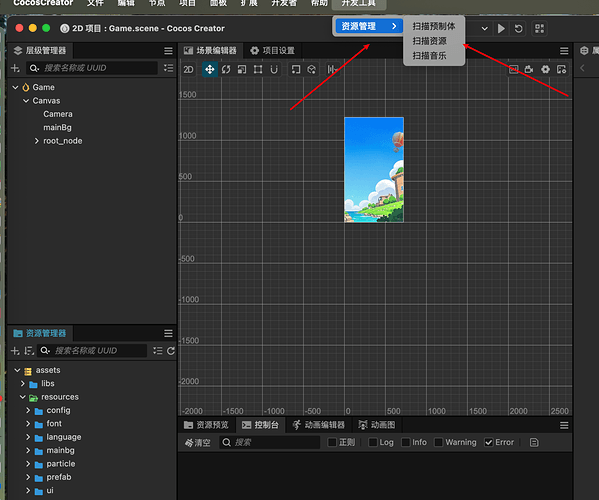Collapse all nodes in hierarchy panel
Screen dimensions: 599x500
click(x=168, y=68)
